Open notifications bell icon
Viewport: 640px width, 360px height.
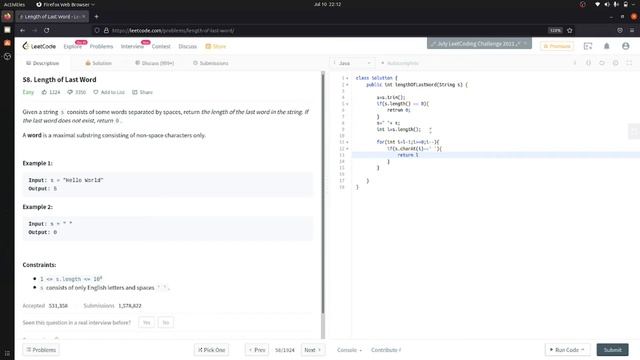607,46
